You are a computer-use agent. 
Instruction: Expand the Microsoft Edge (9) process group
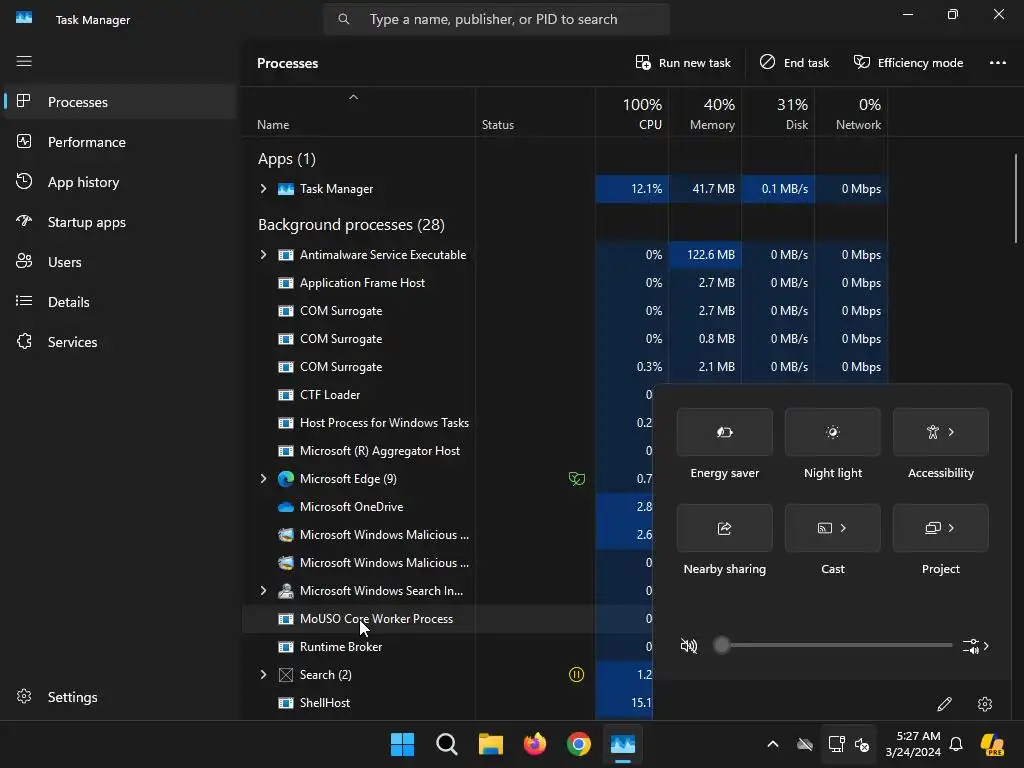coord(263,479)
